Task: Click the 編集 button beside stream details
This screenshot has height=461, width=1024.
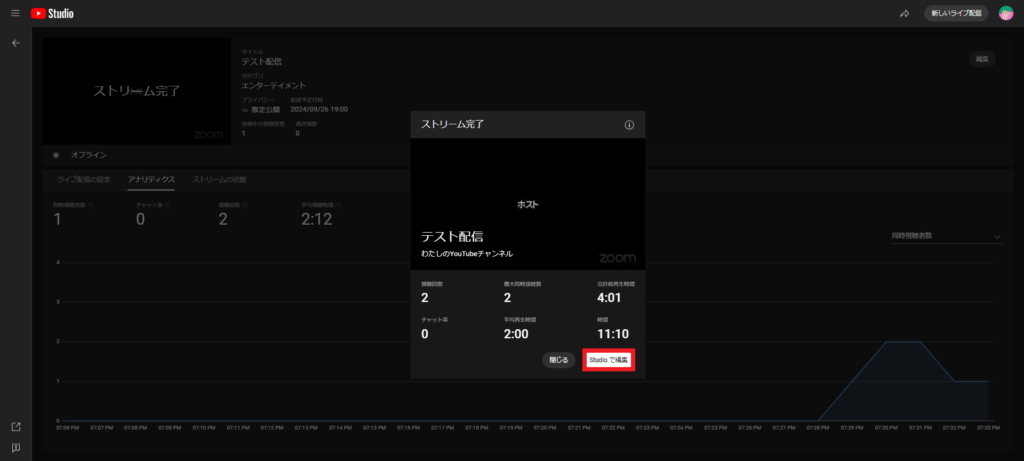Action: (x=981, y=59)
